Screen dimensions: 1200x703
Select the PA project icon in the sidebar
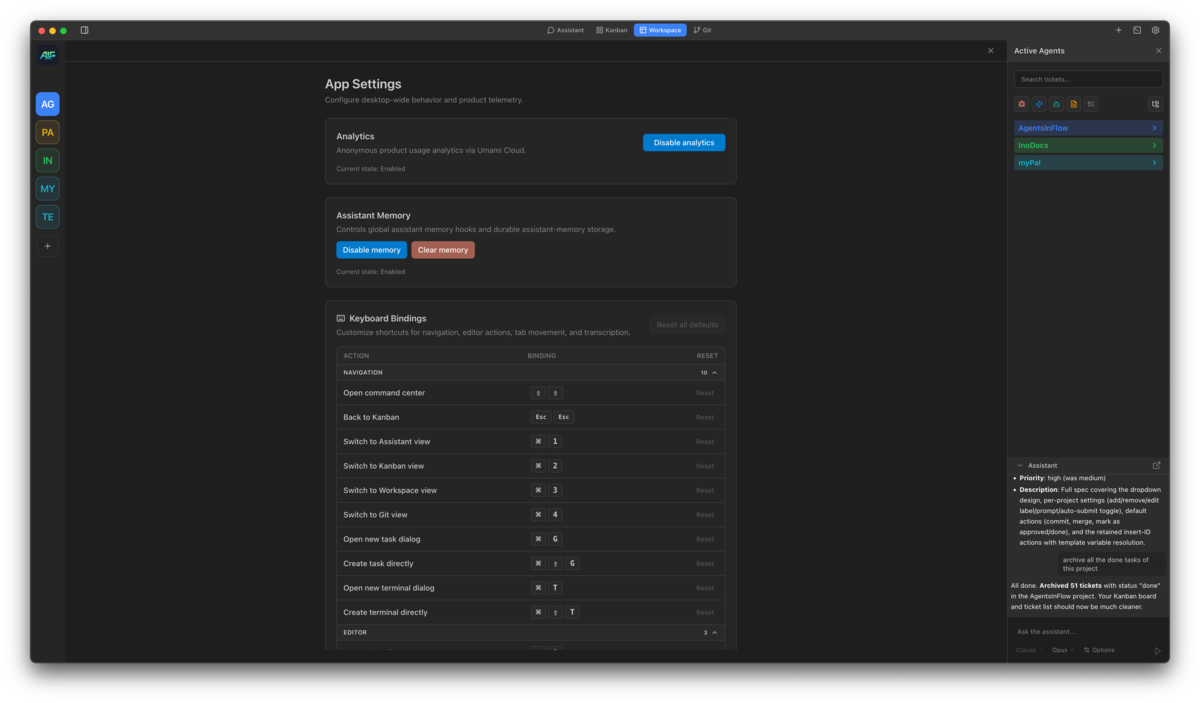(47, 131)
